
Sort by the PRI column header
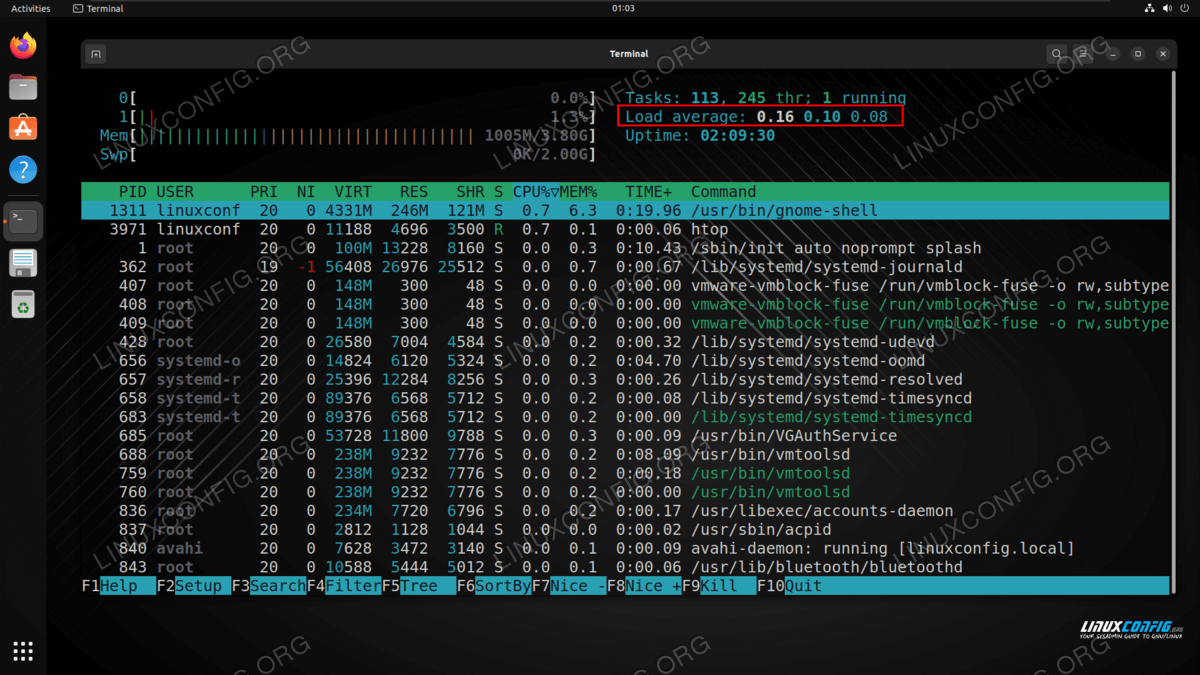click(x=264, y=192)
